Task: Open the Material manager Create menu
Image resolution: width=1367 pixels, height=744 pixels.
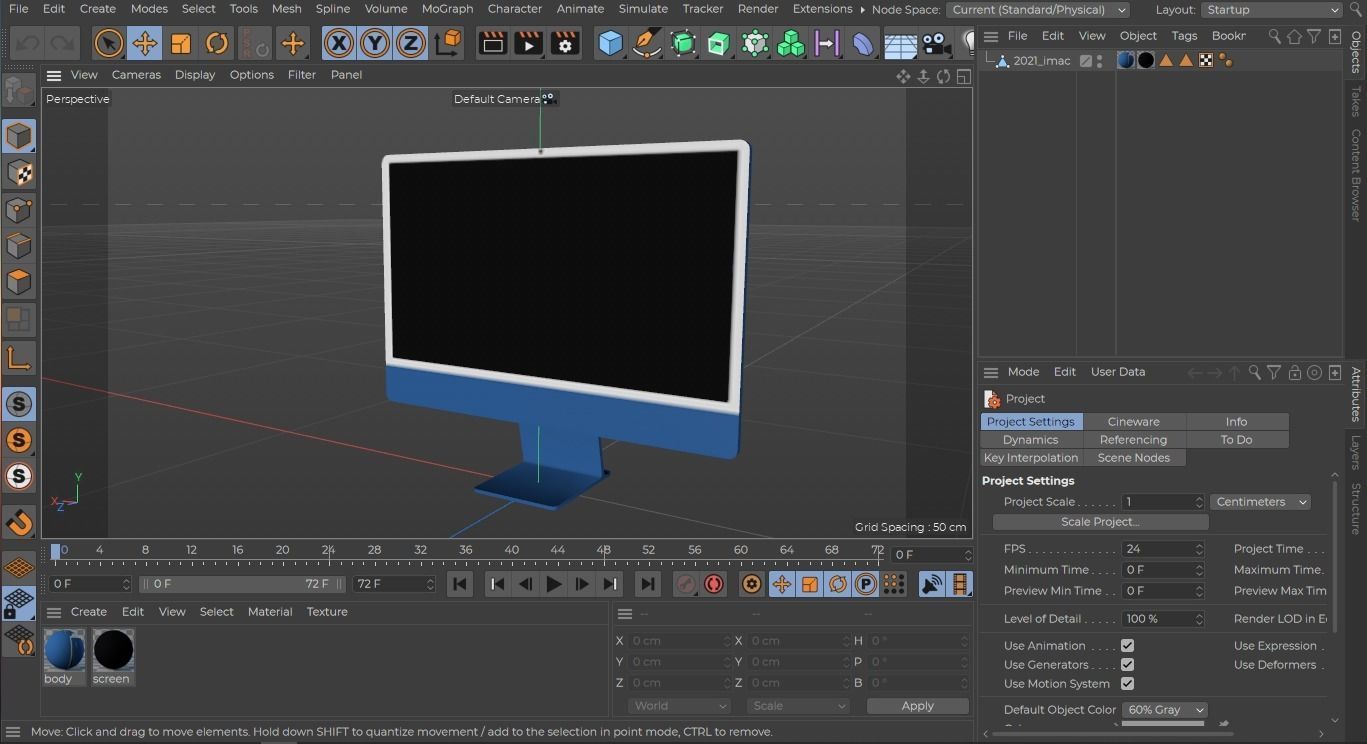Action: point(88,612)
